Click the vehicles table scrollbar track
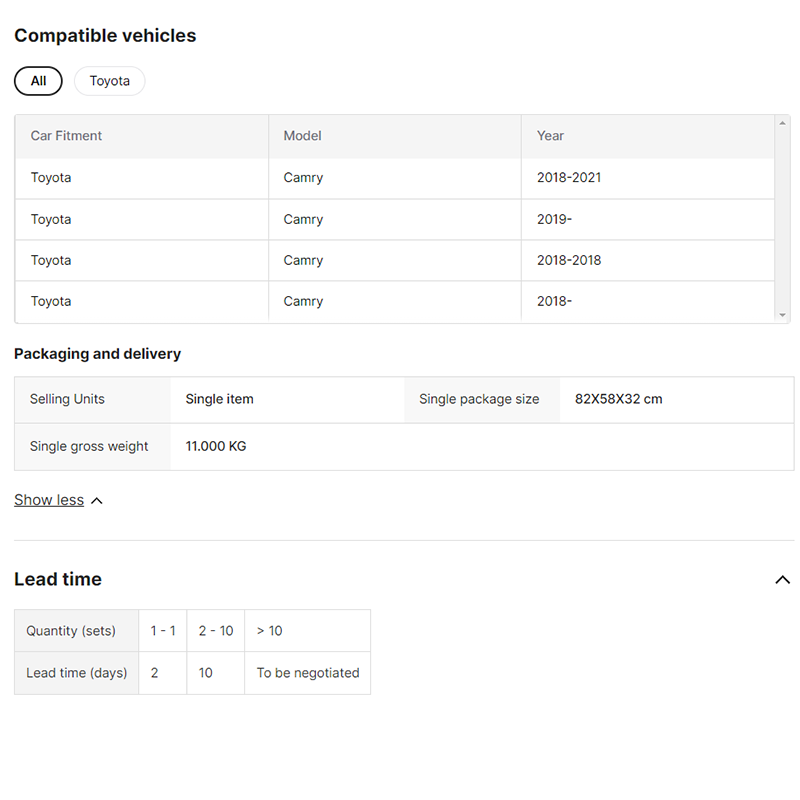This screenshot has height=800, width=800. (x=782, y=218)
